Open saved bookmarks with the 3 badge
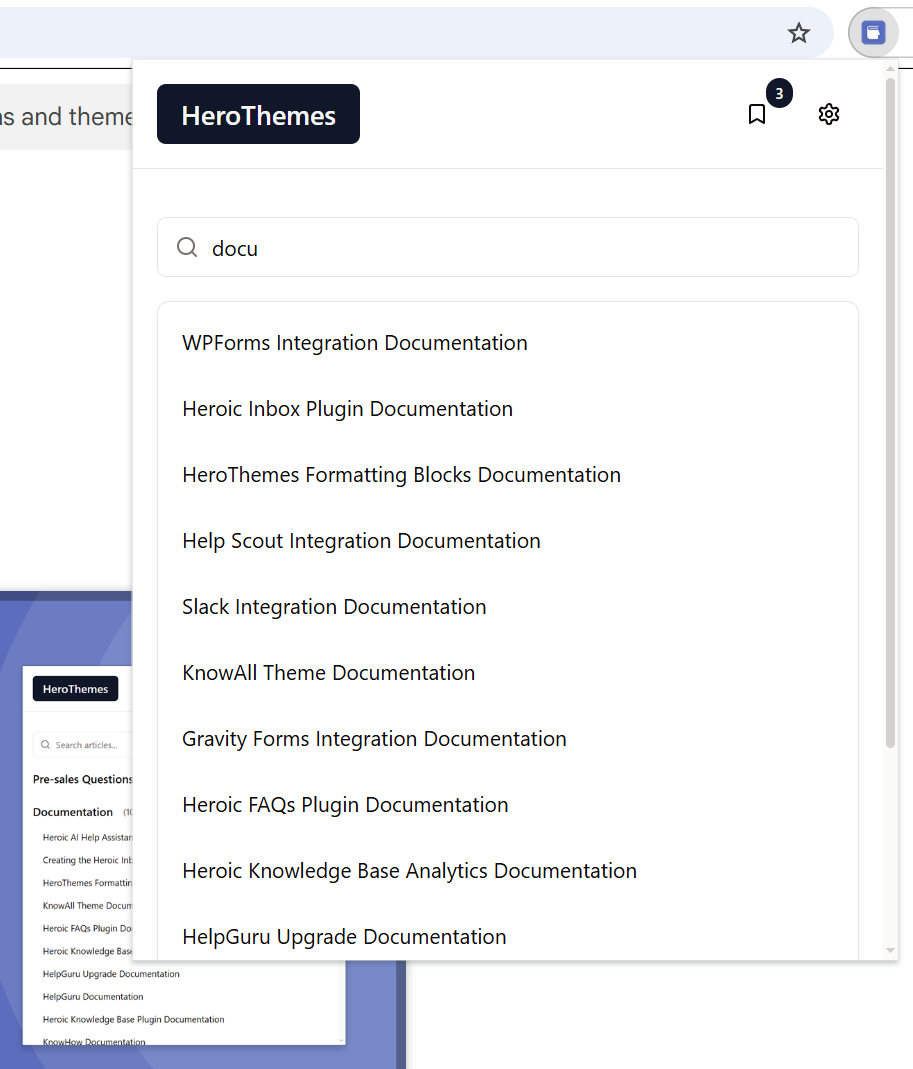This screenshot has width=913, height=1069. (x=757, y=114)
